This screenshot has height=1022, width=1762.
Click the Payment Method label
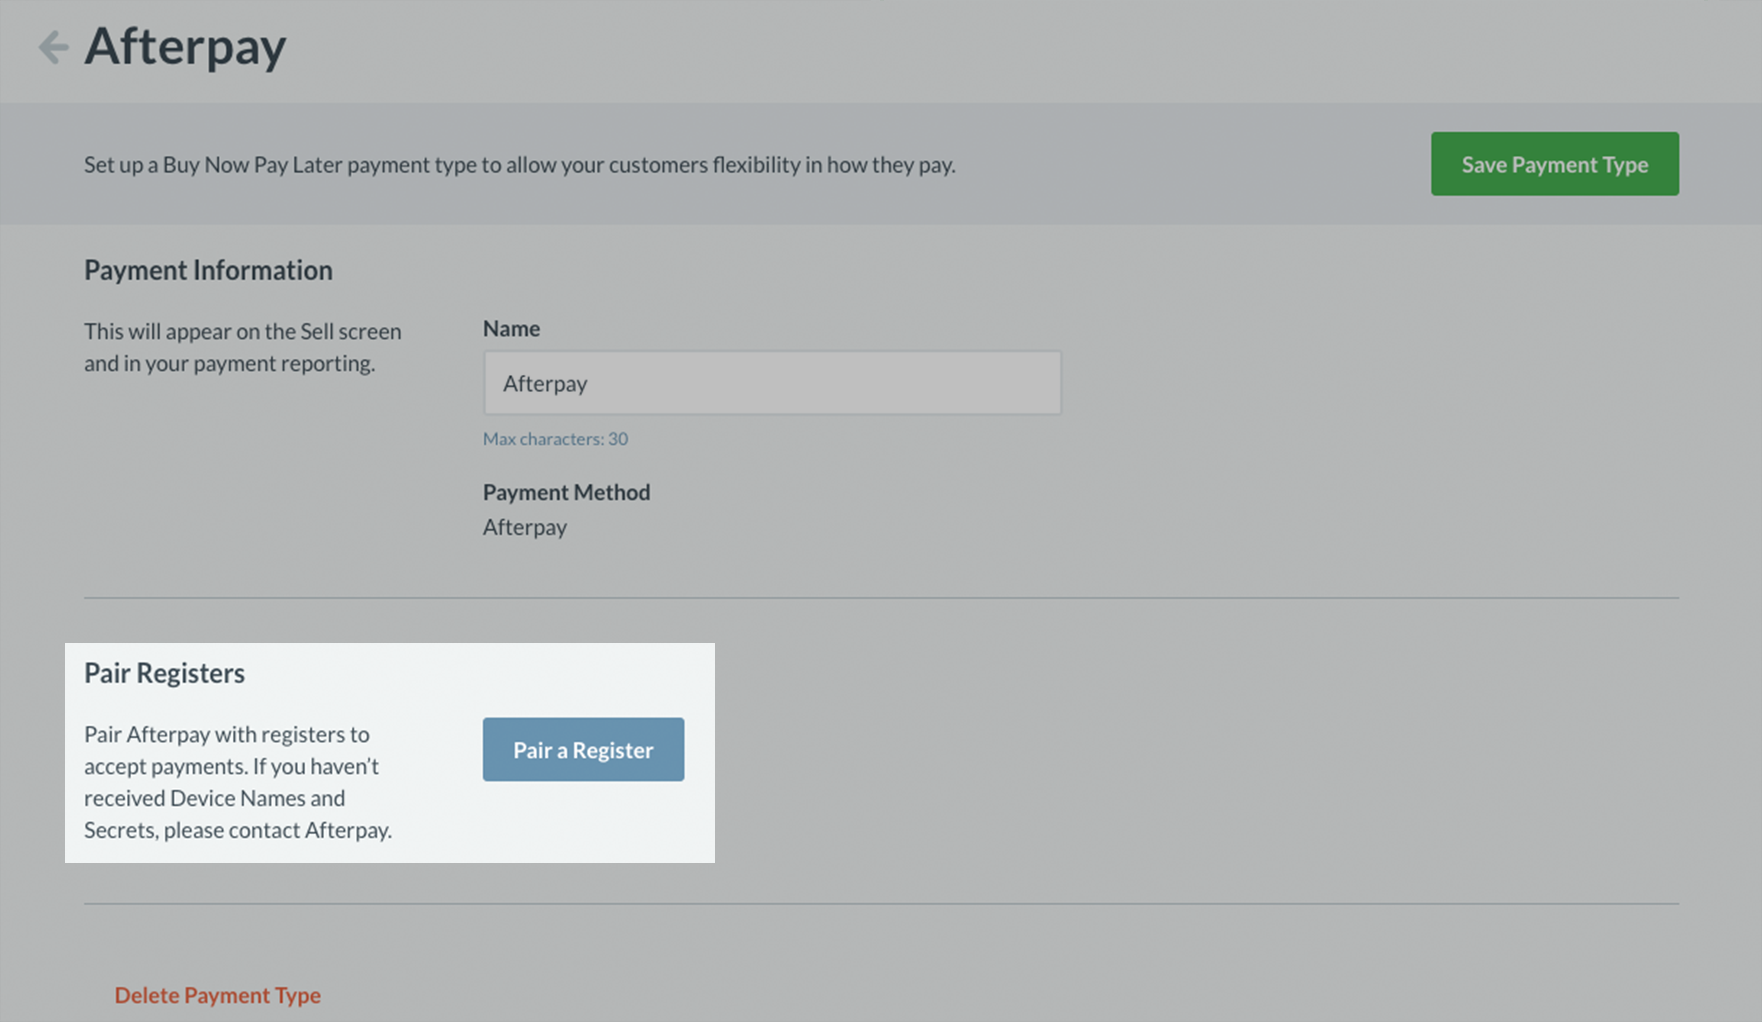(566, 492)
